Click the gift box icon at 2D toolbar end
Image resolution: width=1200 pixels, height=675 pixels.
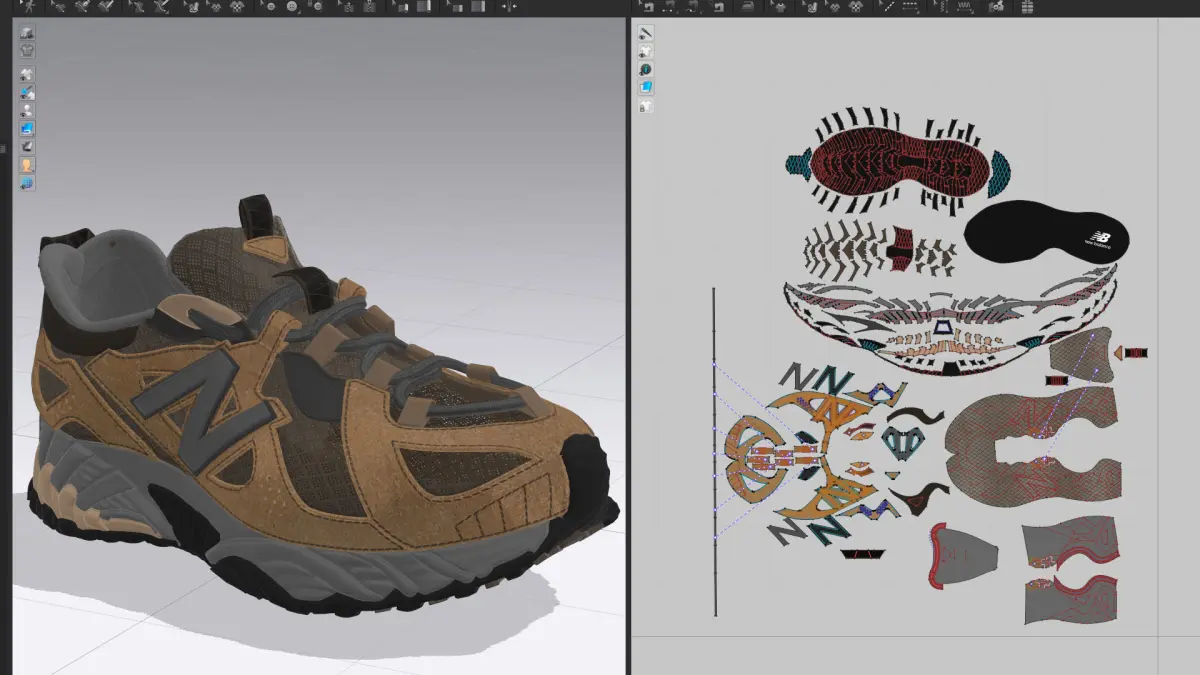coord(1027,6)
